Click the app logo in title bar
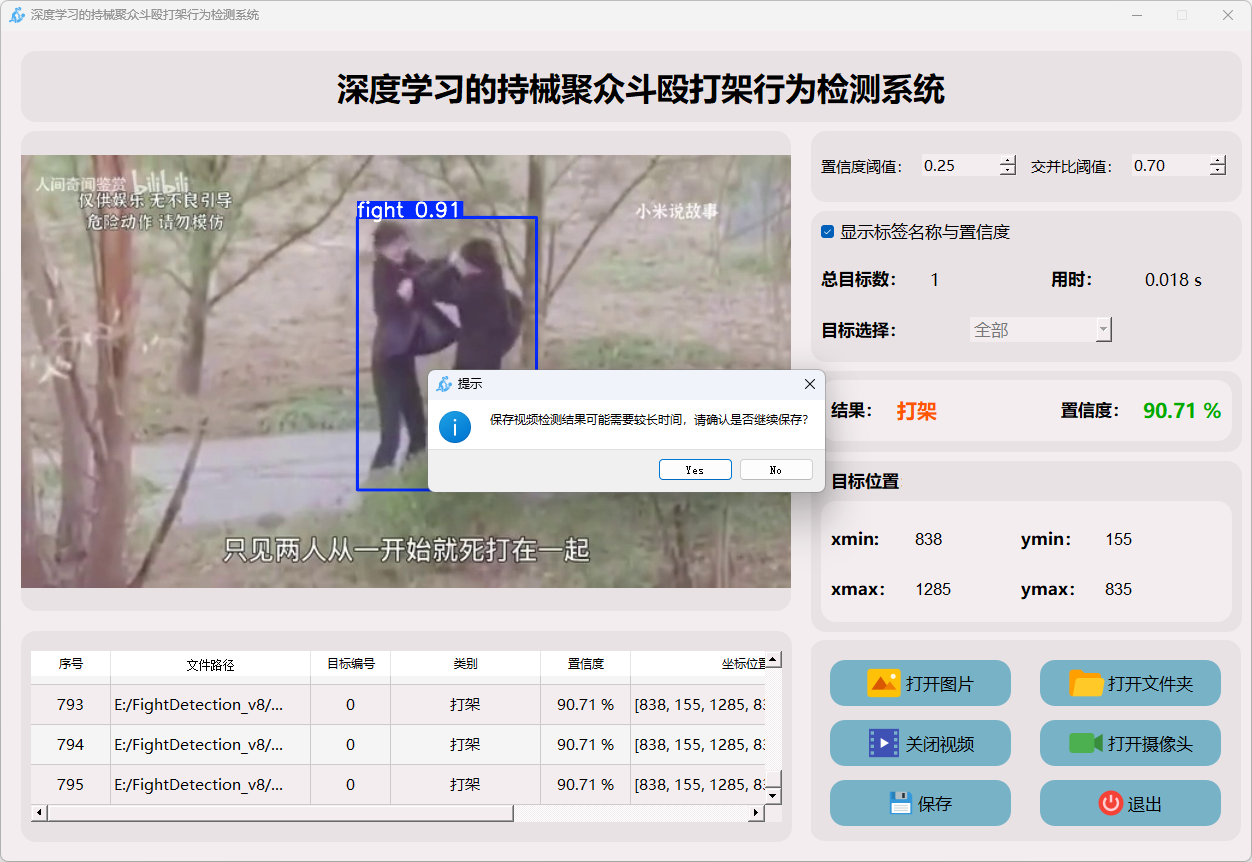The image size is (1252, 862). [x=16, y=15]
